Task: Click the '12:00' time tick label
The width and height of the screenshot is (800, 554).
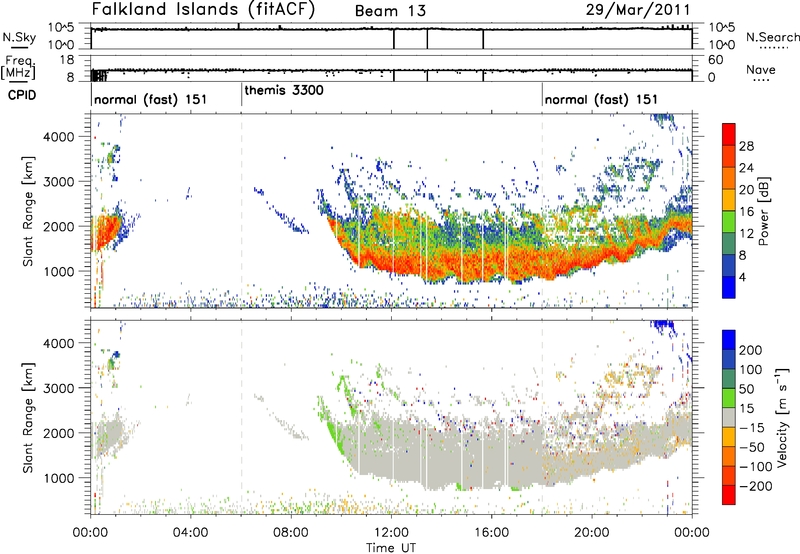Action: pyautogui.click(x=391, y=533)
